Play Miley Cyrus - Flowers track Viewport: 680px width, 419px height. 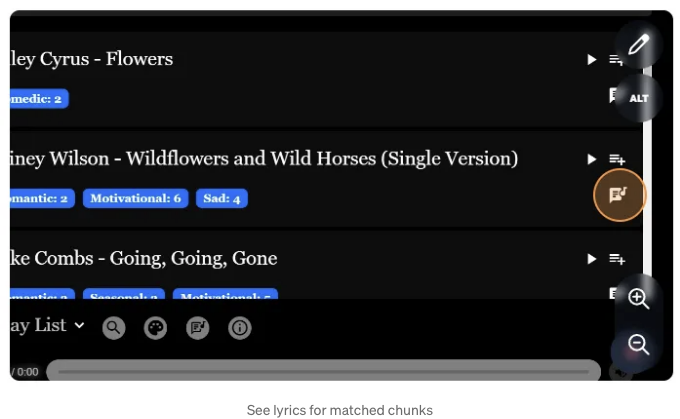point(592,59)
